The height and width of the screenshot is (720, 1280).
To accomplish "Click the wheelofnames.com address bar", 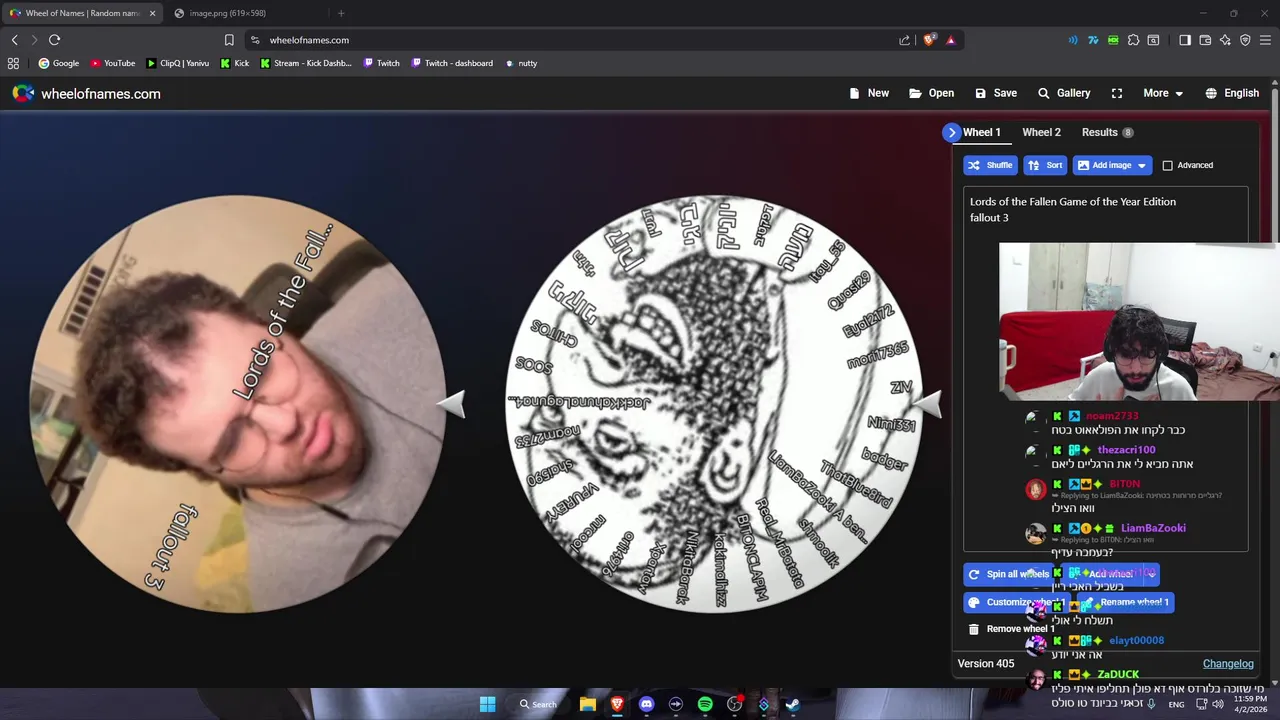I will coord(575,40).
